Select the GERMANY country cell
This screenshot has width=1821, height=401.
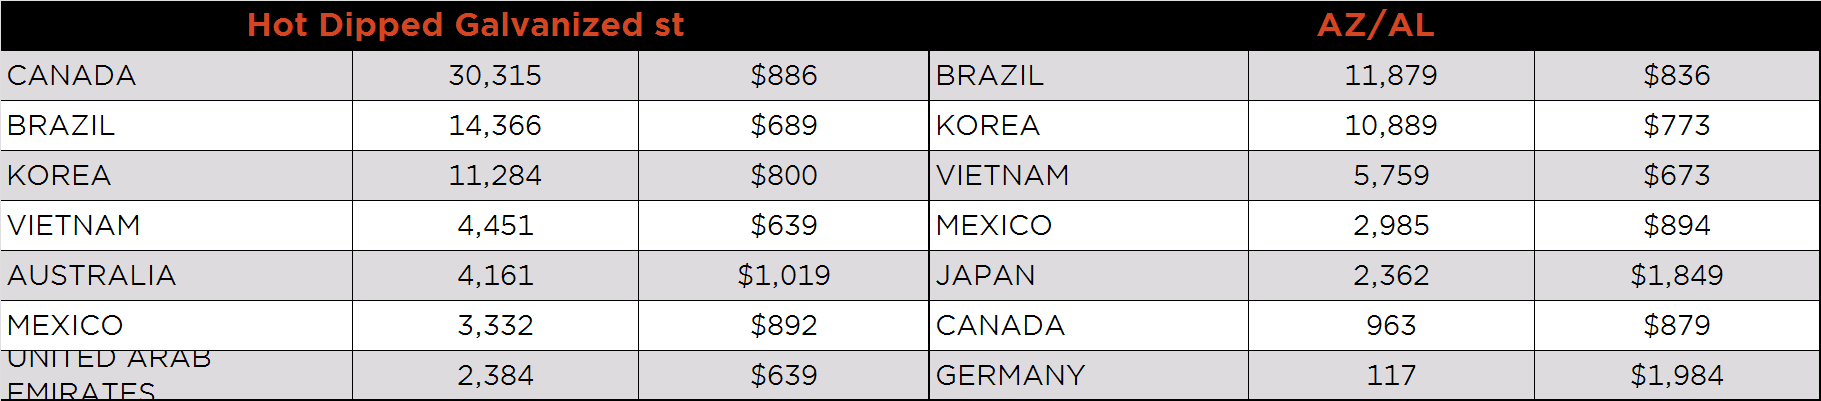[x=1089, y=375]
